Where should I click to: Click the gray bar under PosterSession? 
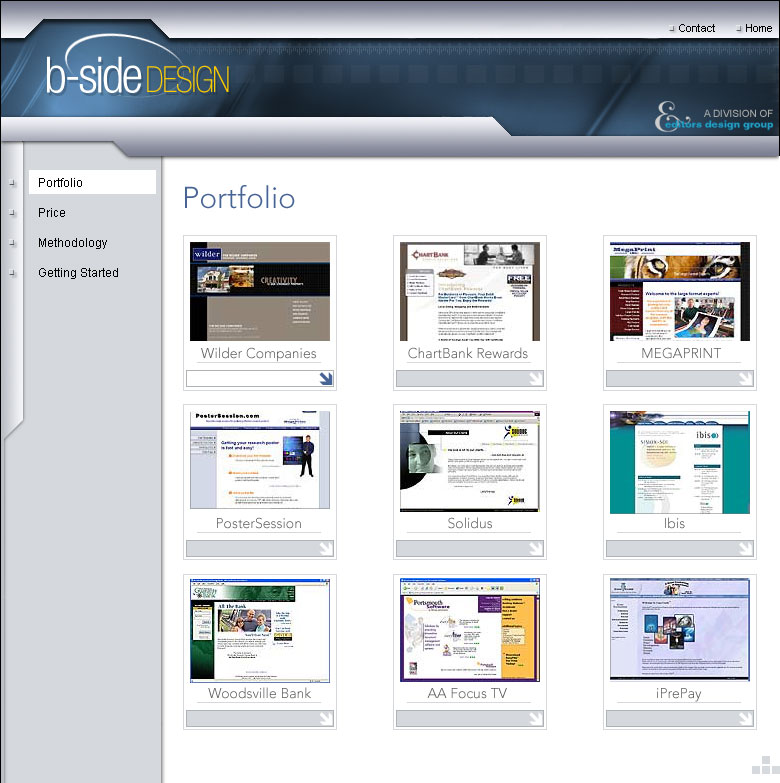tap(260, 548)
